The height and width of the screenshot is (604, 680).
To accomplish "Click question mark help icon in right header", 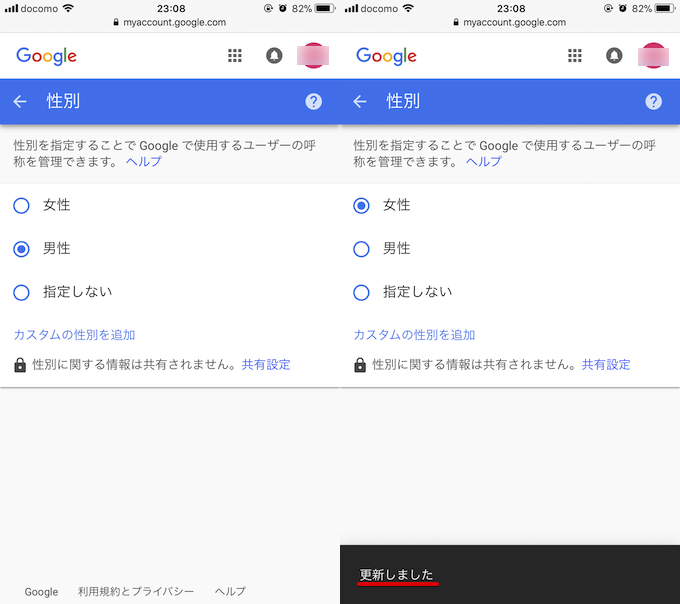I will [653, 101].
